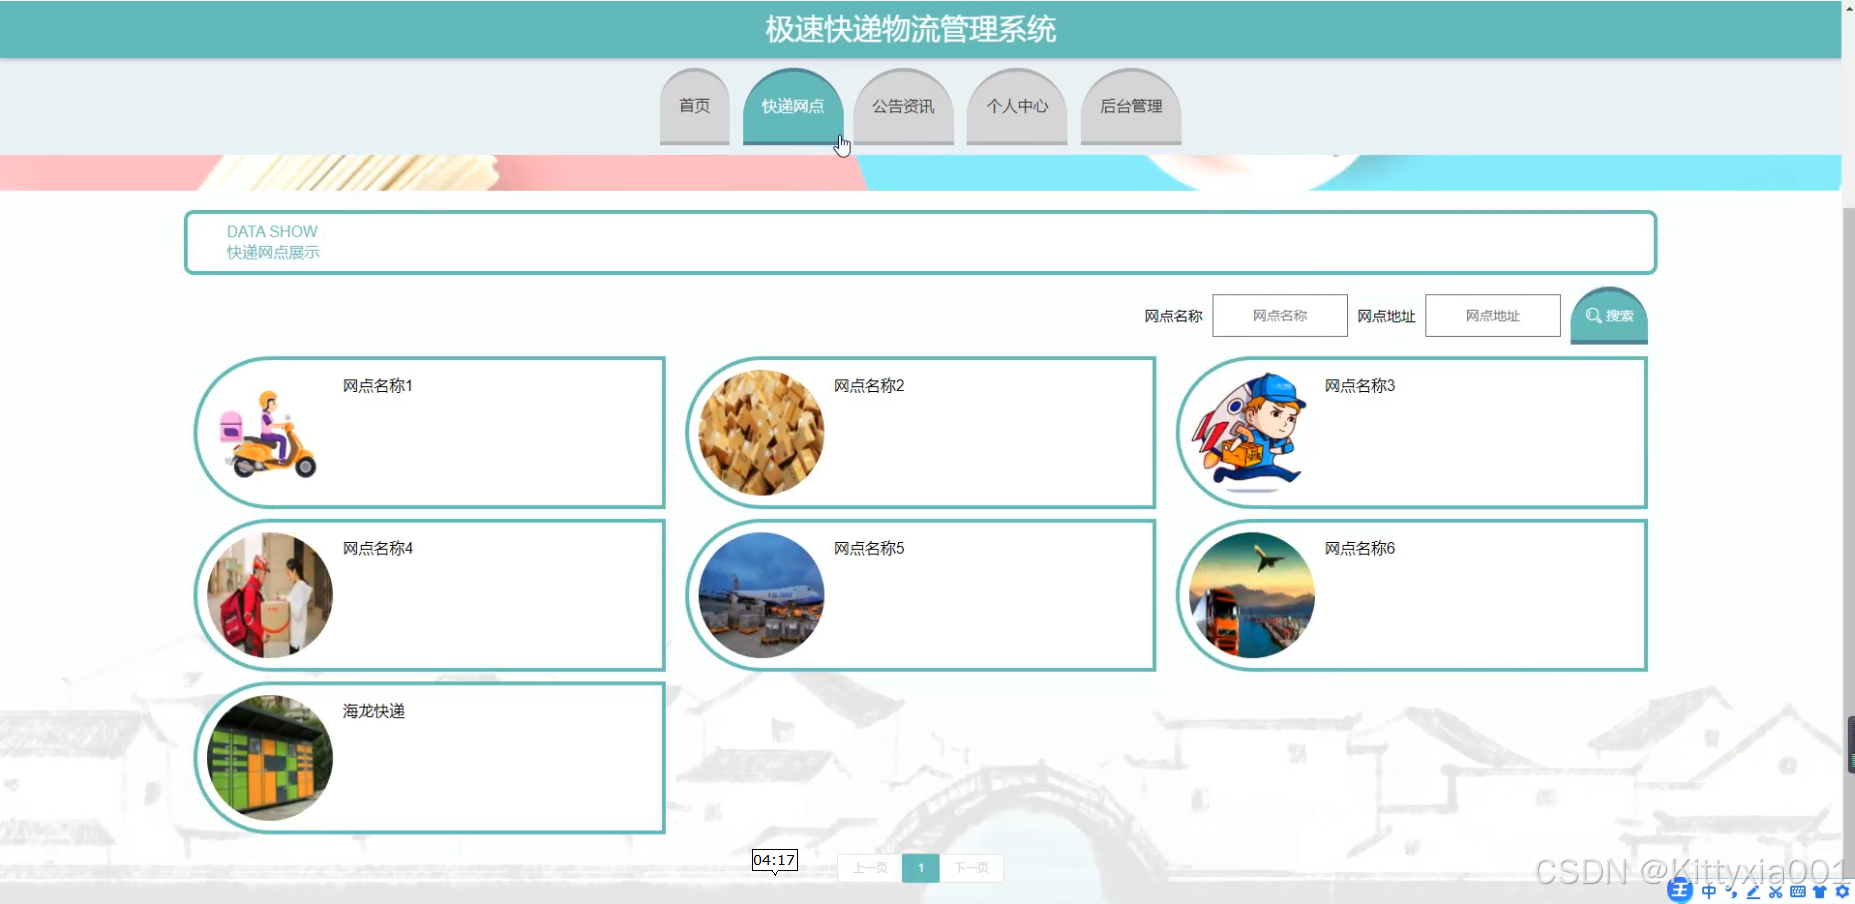Open the 个人中心 tab

1017,106
